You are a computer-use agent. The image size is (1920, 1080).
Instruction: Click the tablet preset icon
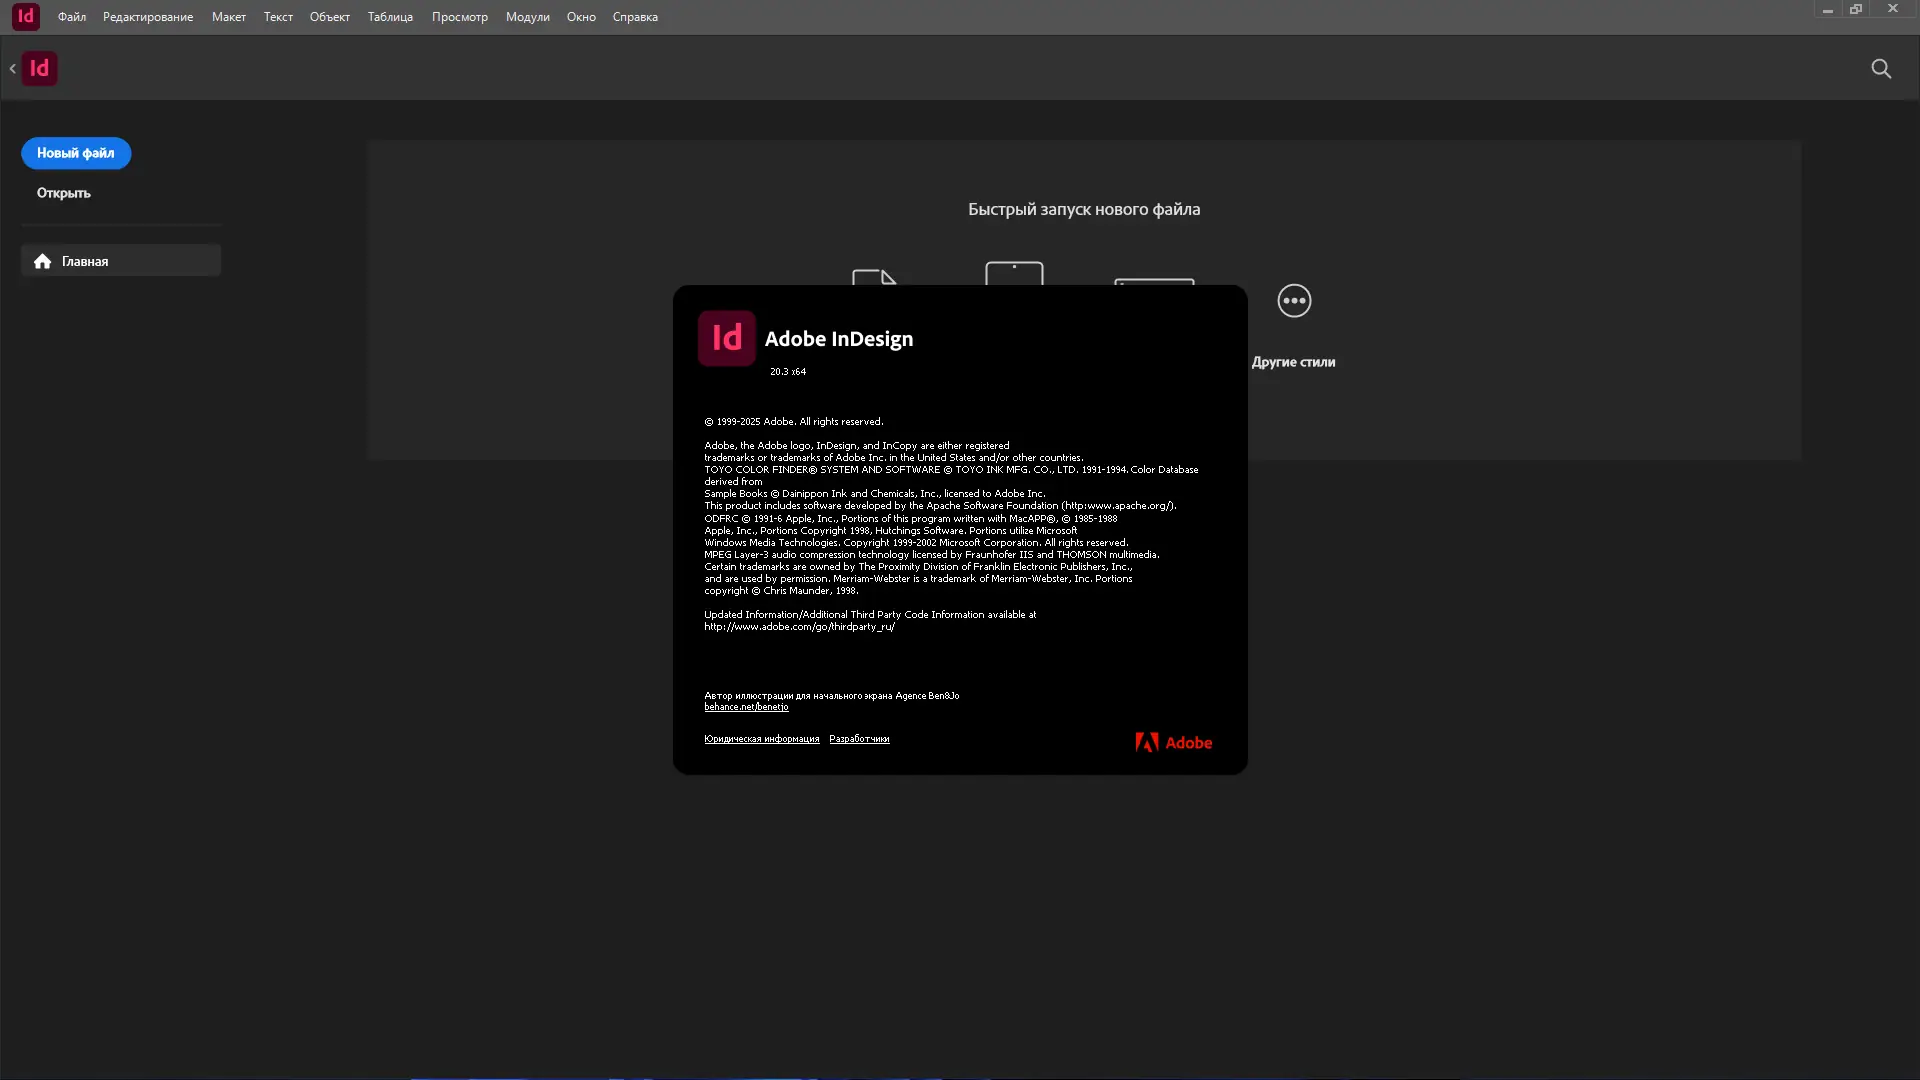tap(1014, 273)
